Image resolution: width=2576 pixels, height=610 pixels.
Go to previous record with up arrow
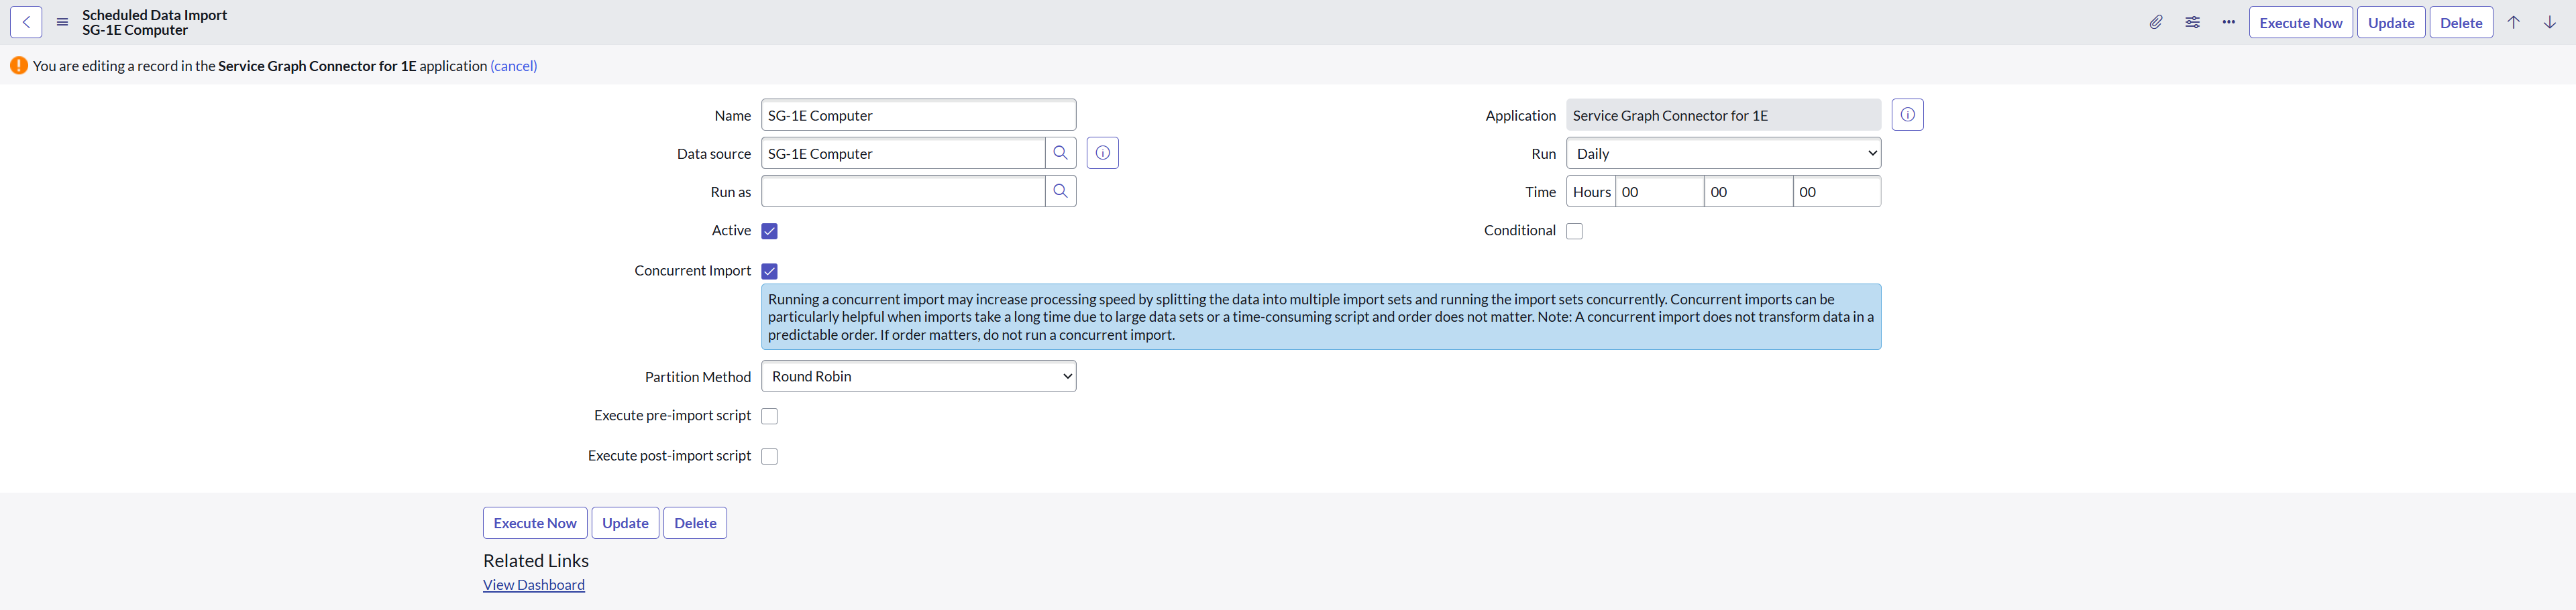point(2513,22)
